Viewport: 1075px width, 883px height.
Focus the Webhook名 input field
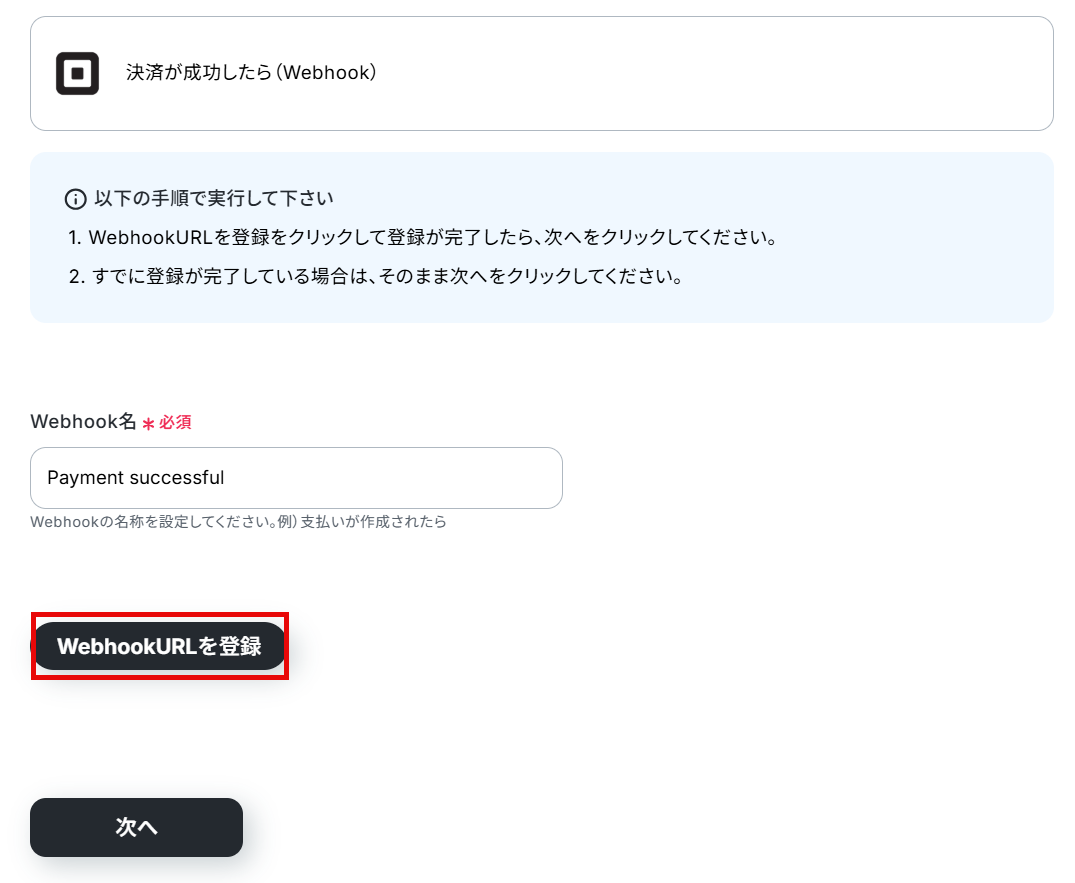(x=296, y=478)
